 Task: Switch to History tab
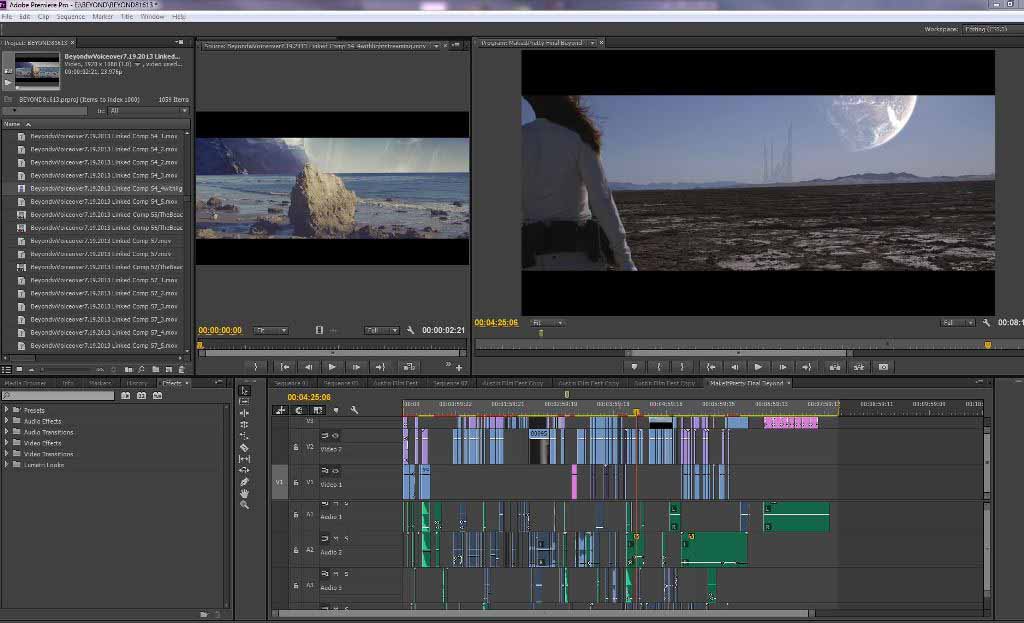(137, 383)
